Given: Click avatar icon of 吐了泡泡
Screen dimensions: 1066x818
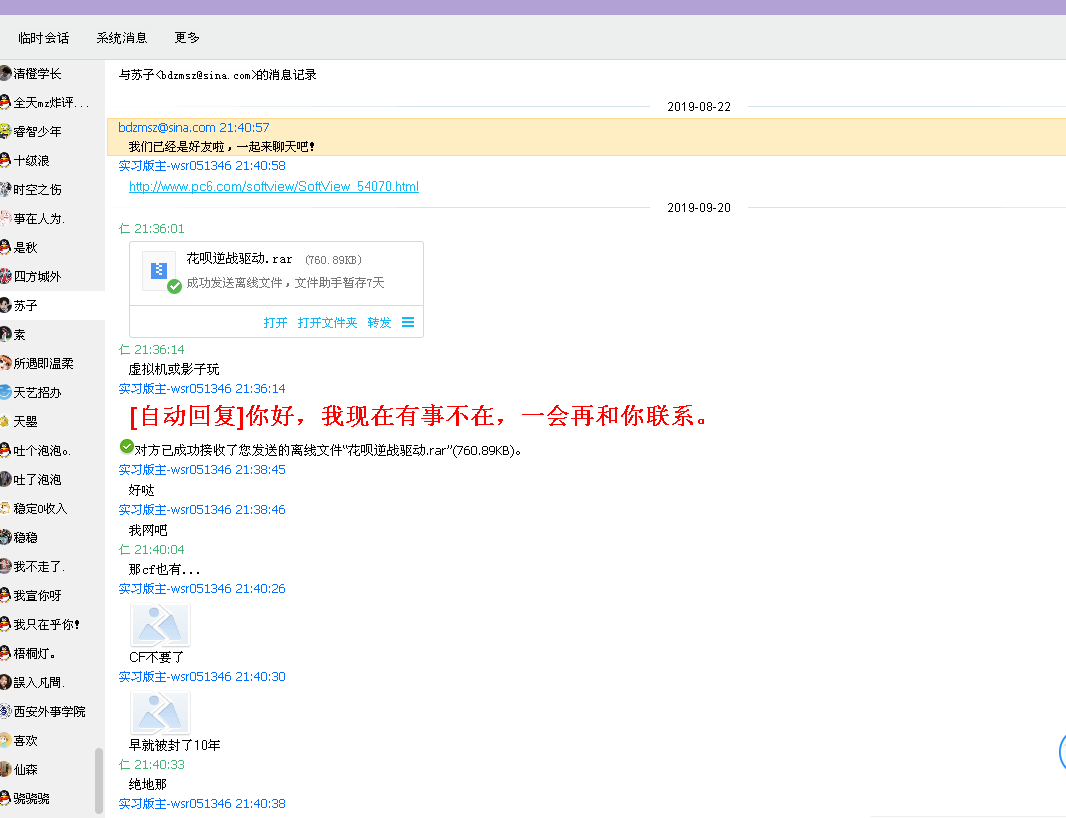Looking at the screenshot, I should click(5, 479).
